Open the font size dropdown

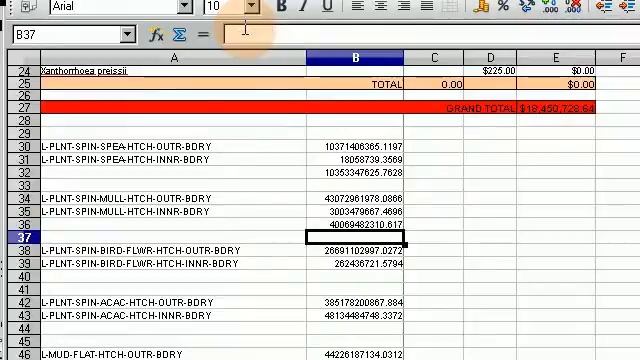pos(252,6)
